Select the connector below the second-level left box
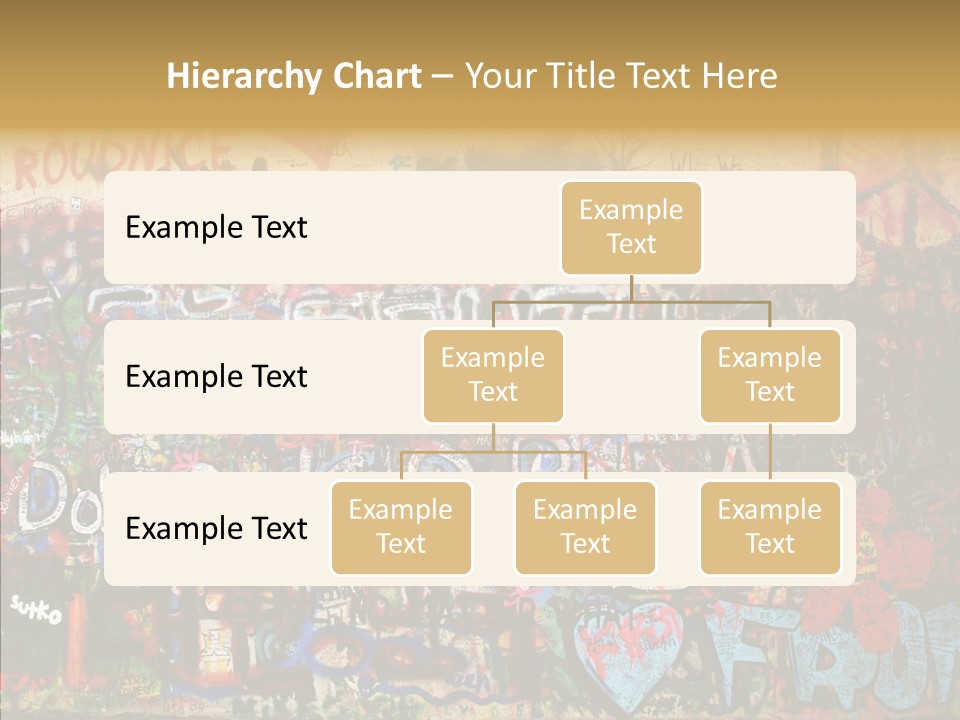 (x=493, y=438)
